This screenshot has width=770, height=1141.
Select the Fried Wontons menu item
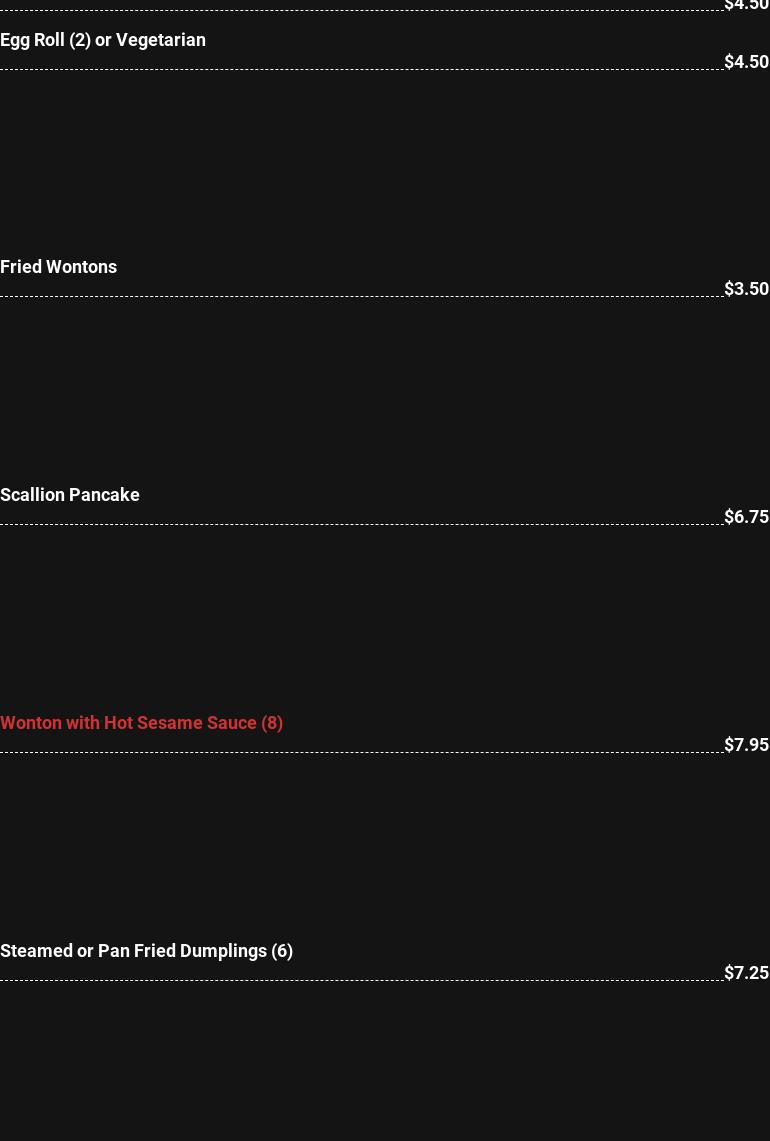pos(58,267)
